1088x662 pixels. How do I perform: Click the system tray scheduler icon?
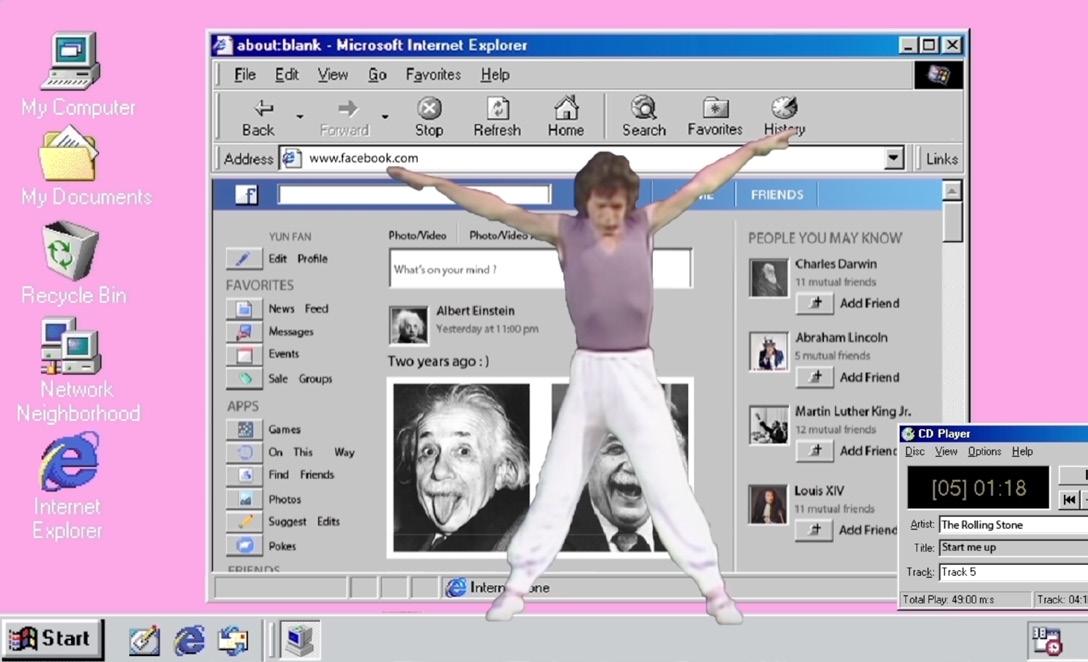point(1046,640)
